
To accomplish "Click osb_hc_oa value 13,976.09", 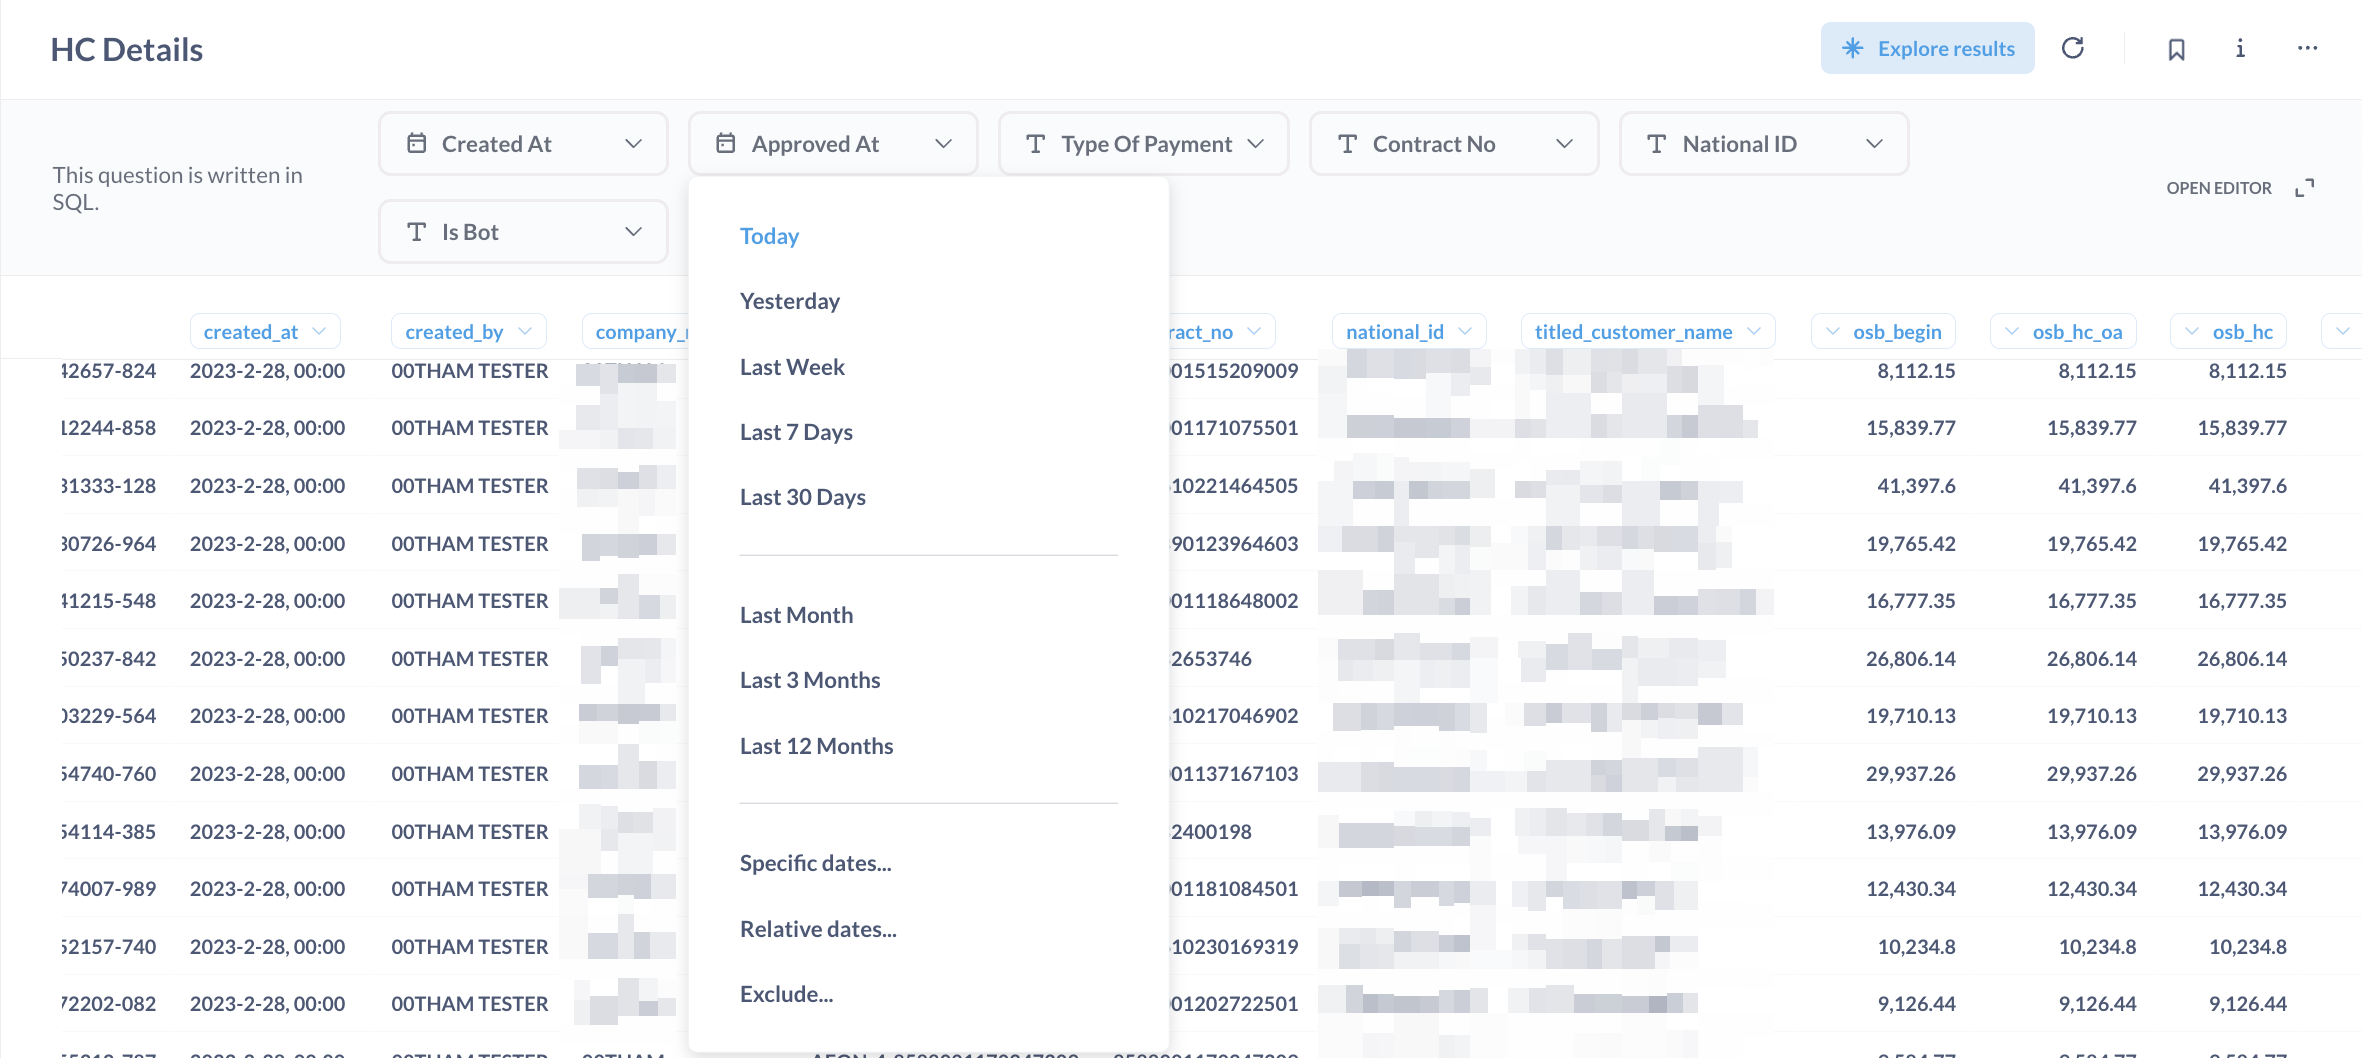I will [2092, 832].
